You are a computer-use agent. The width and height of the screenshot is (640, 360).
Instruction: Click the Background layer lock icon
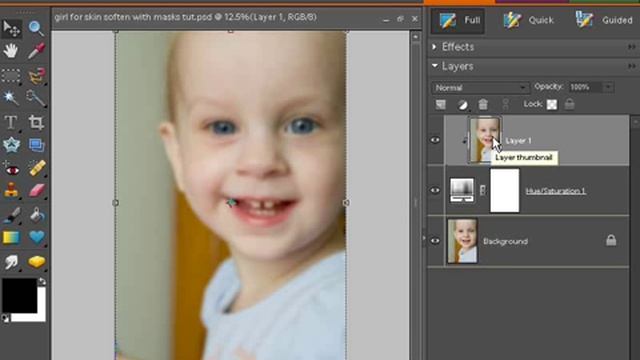[611, 240]
